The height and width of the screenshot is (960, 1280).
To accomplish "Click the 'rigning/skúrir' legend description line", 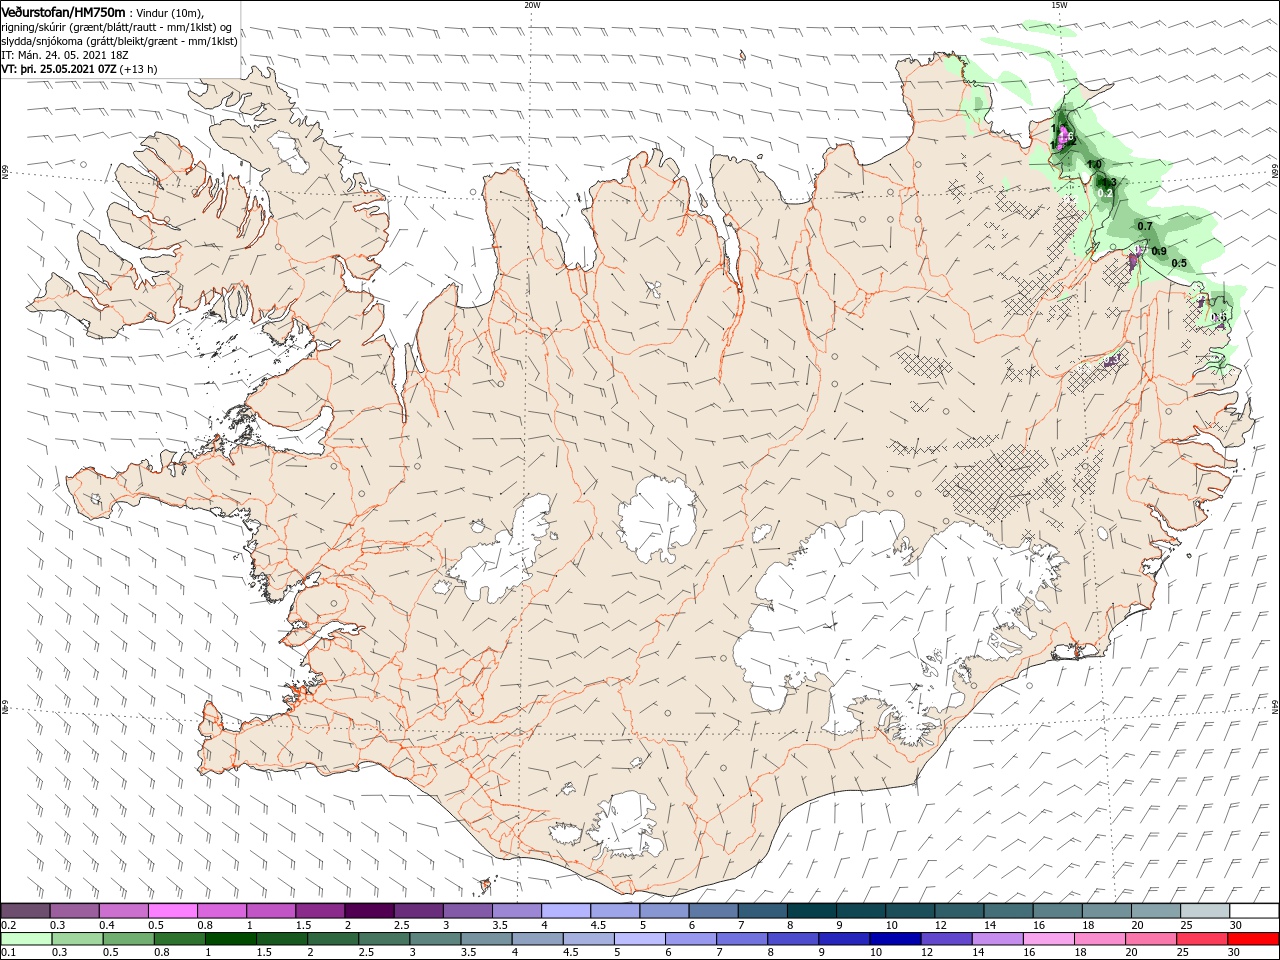I will tap(117, 27).
